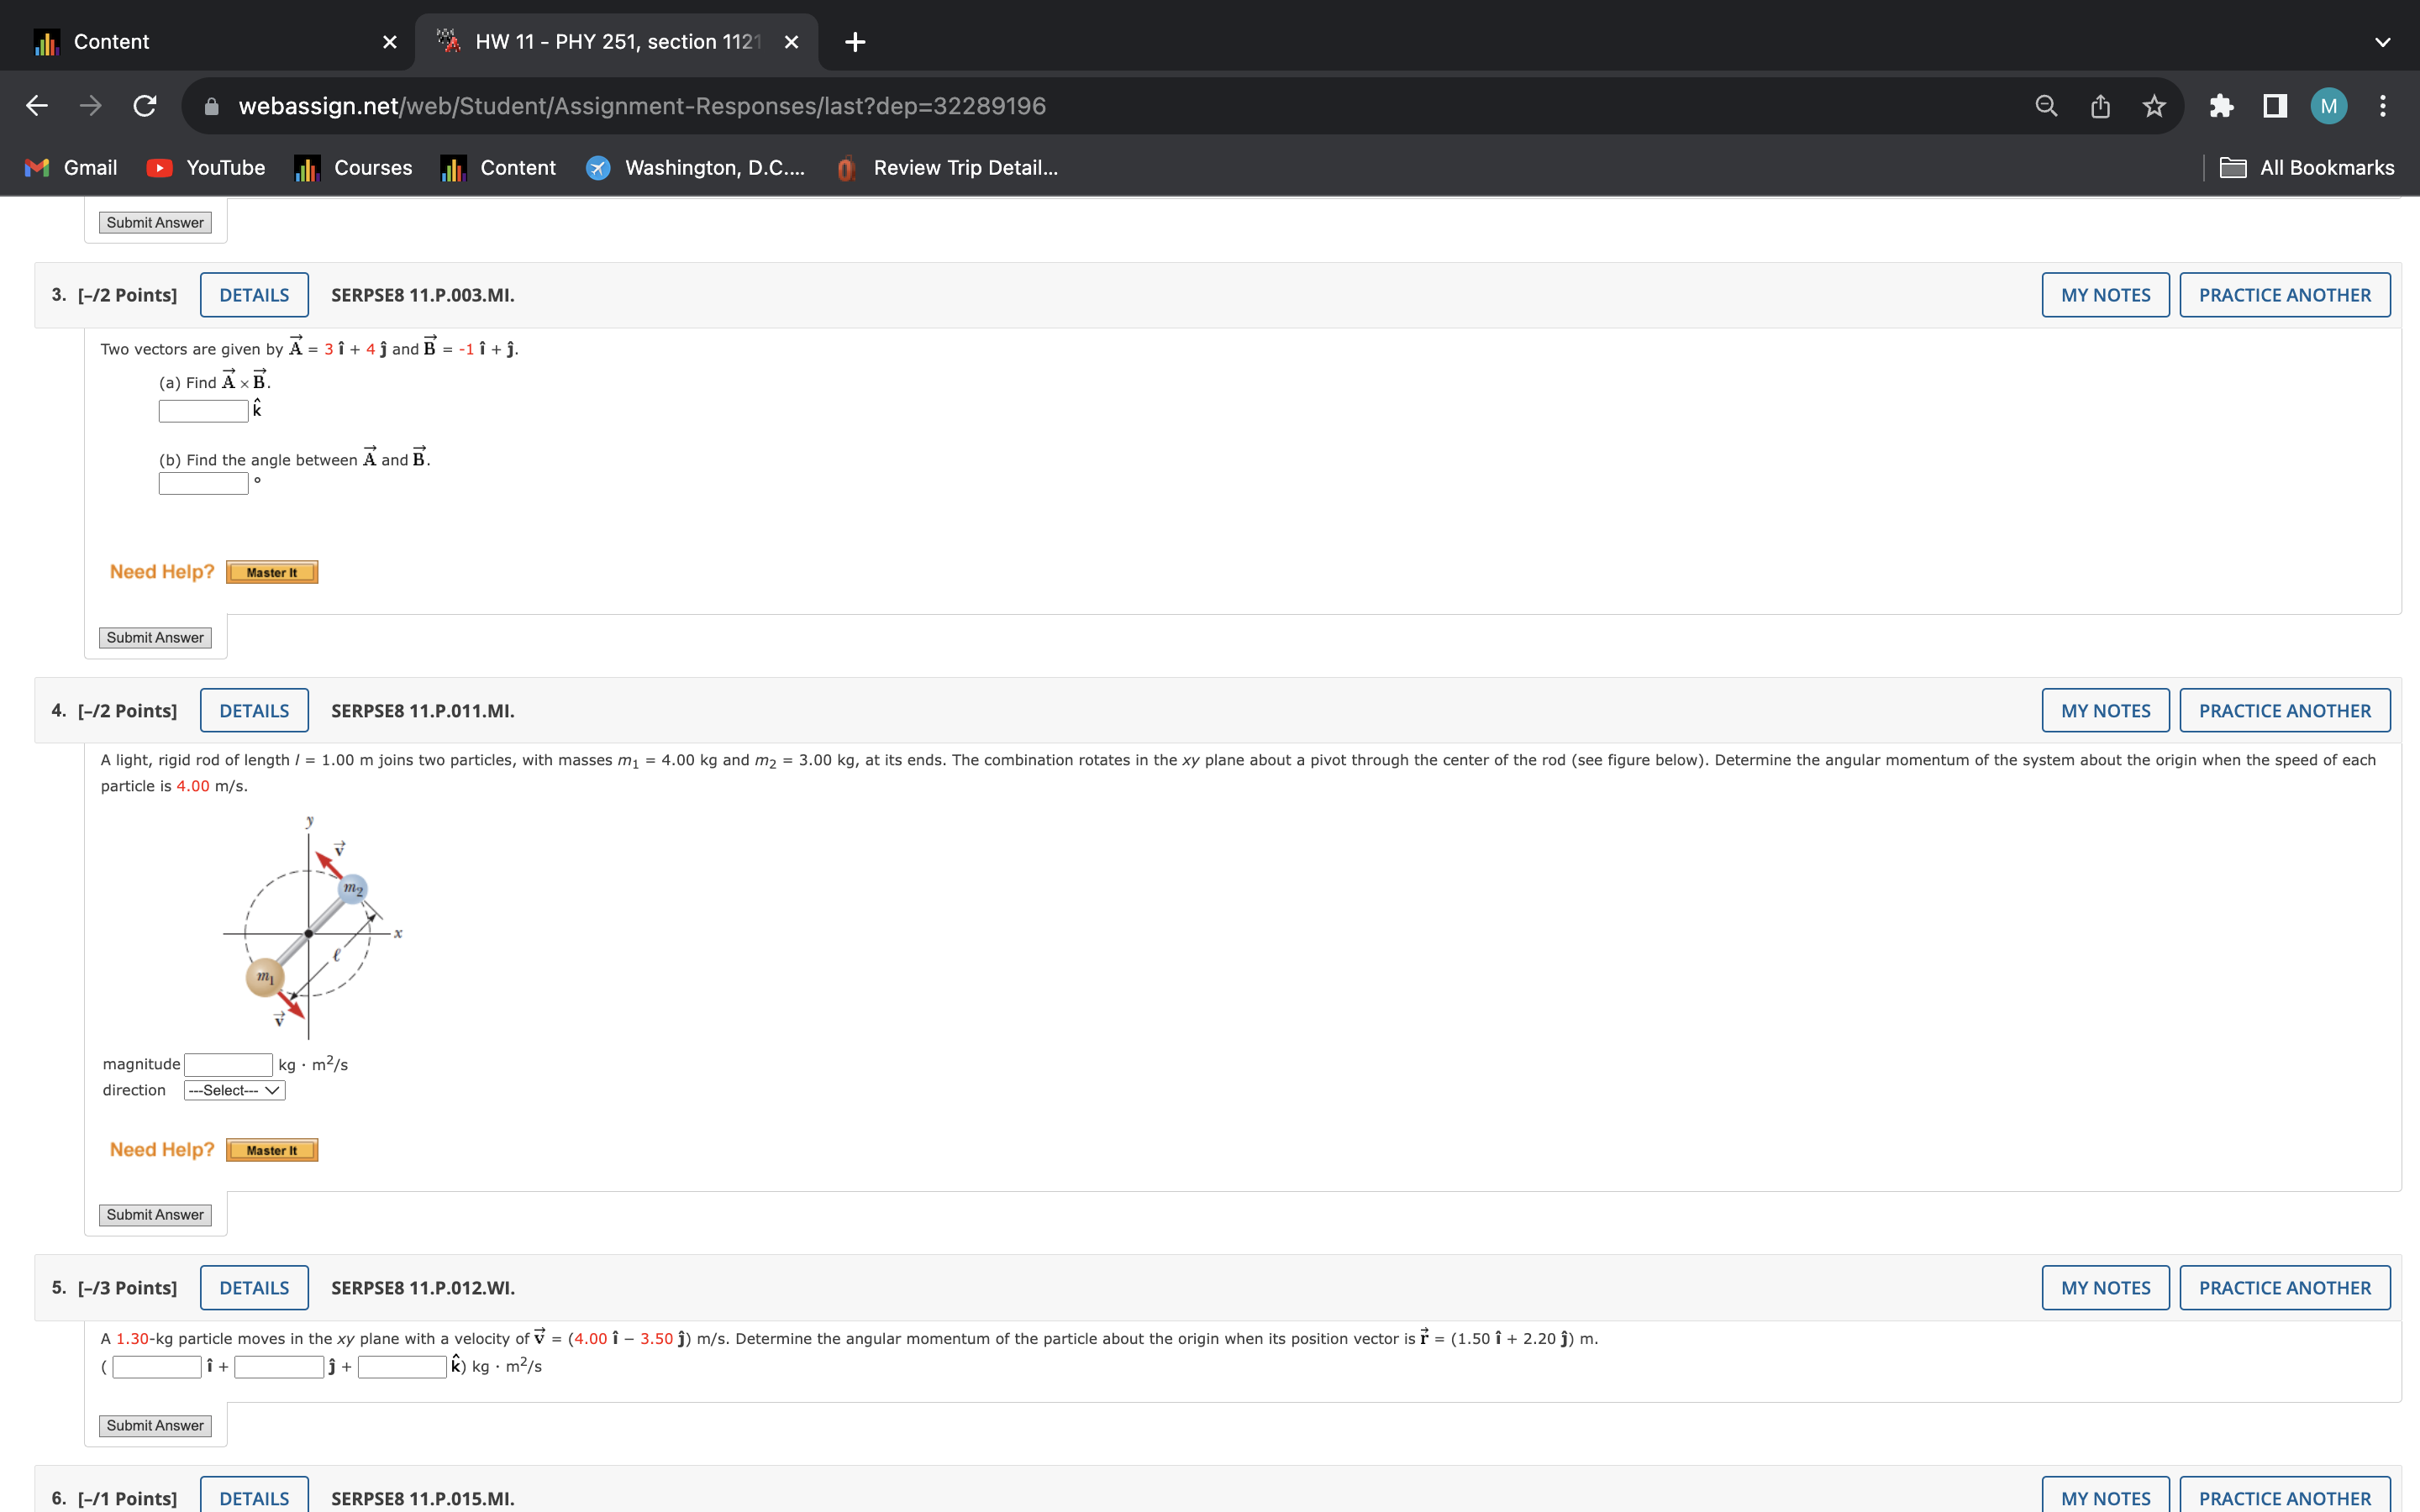Click the browser reload icon
The image size is (2420, 1512).
point(145,106)
